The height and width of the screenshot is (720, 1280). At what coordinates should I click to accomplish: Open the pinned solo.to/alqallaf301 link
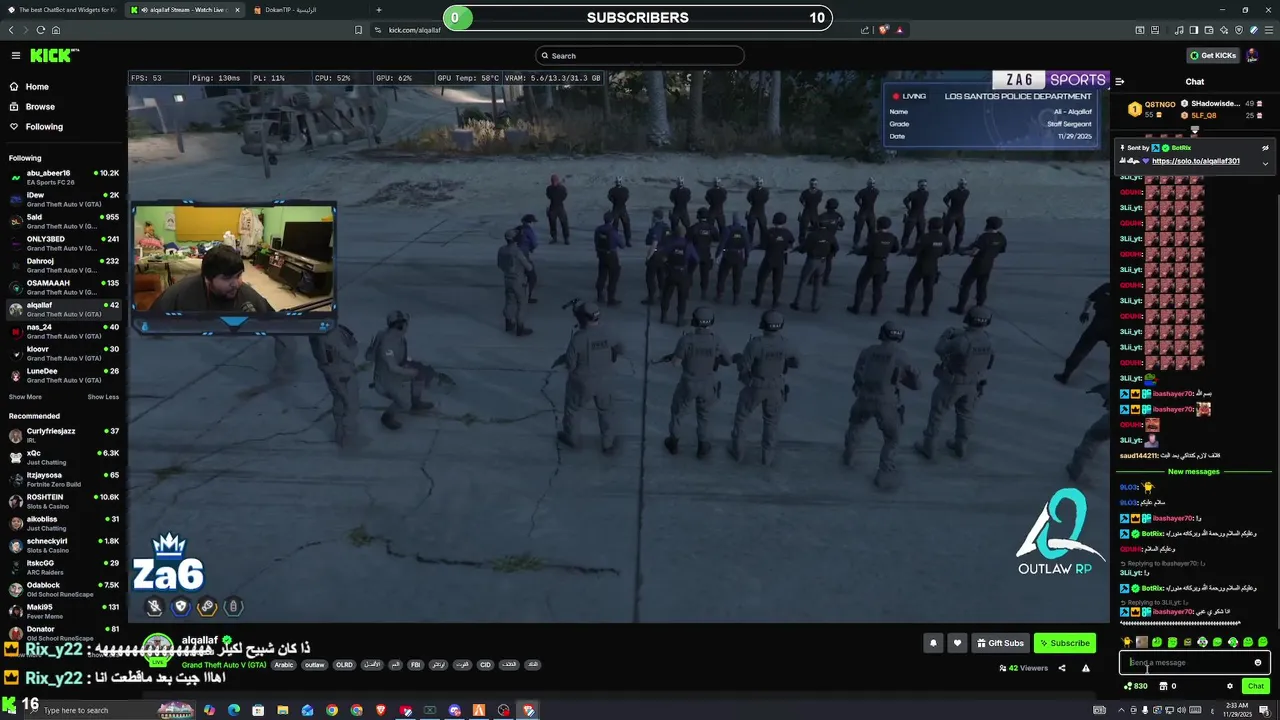point(1195,161)
